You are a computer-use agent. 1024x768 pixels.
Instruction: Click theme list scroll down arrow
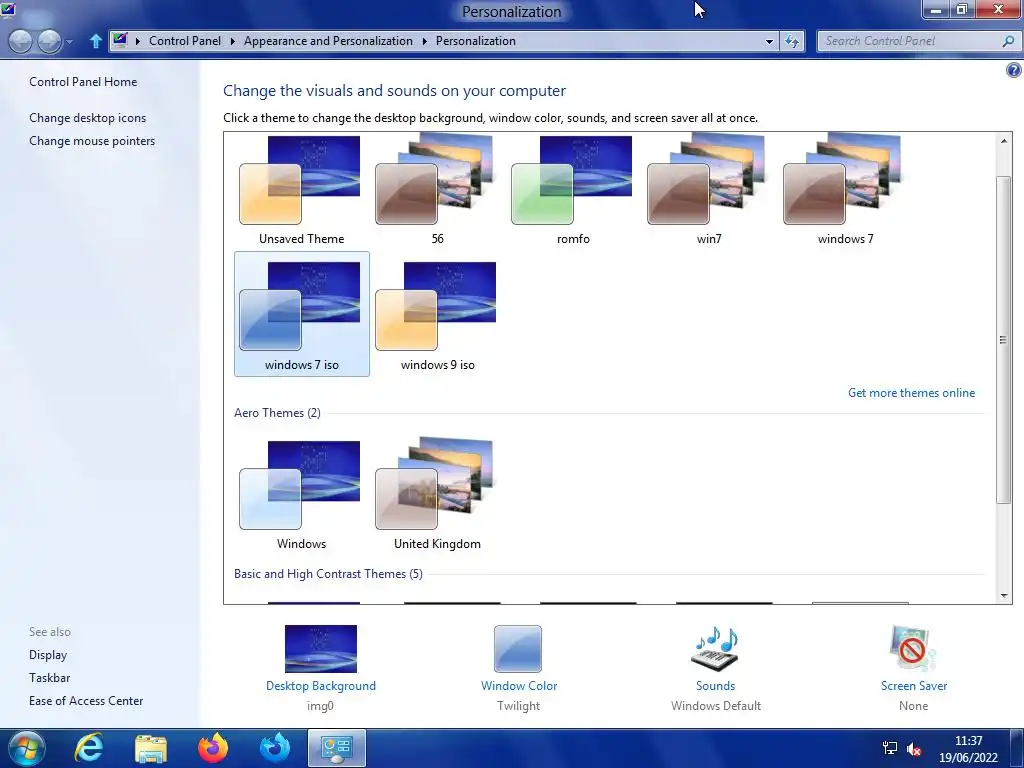[x=1004, y=596]
